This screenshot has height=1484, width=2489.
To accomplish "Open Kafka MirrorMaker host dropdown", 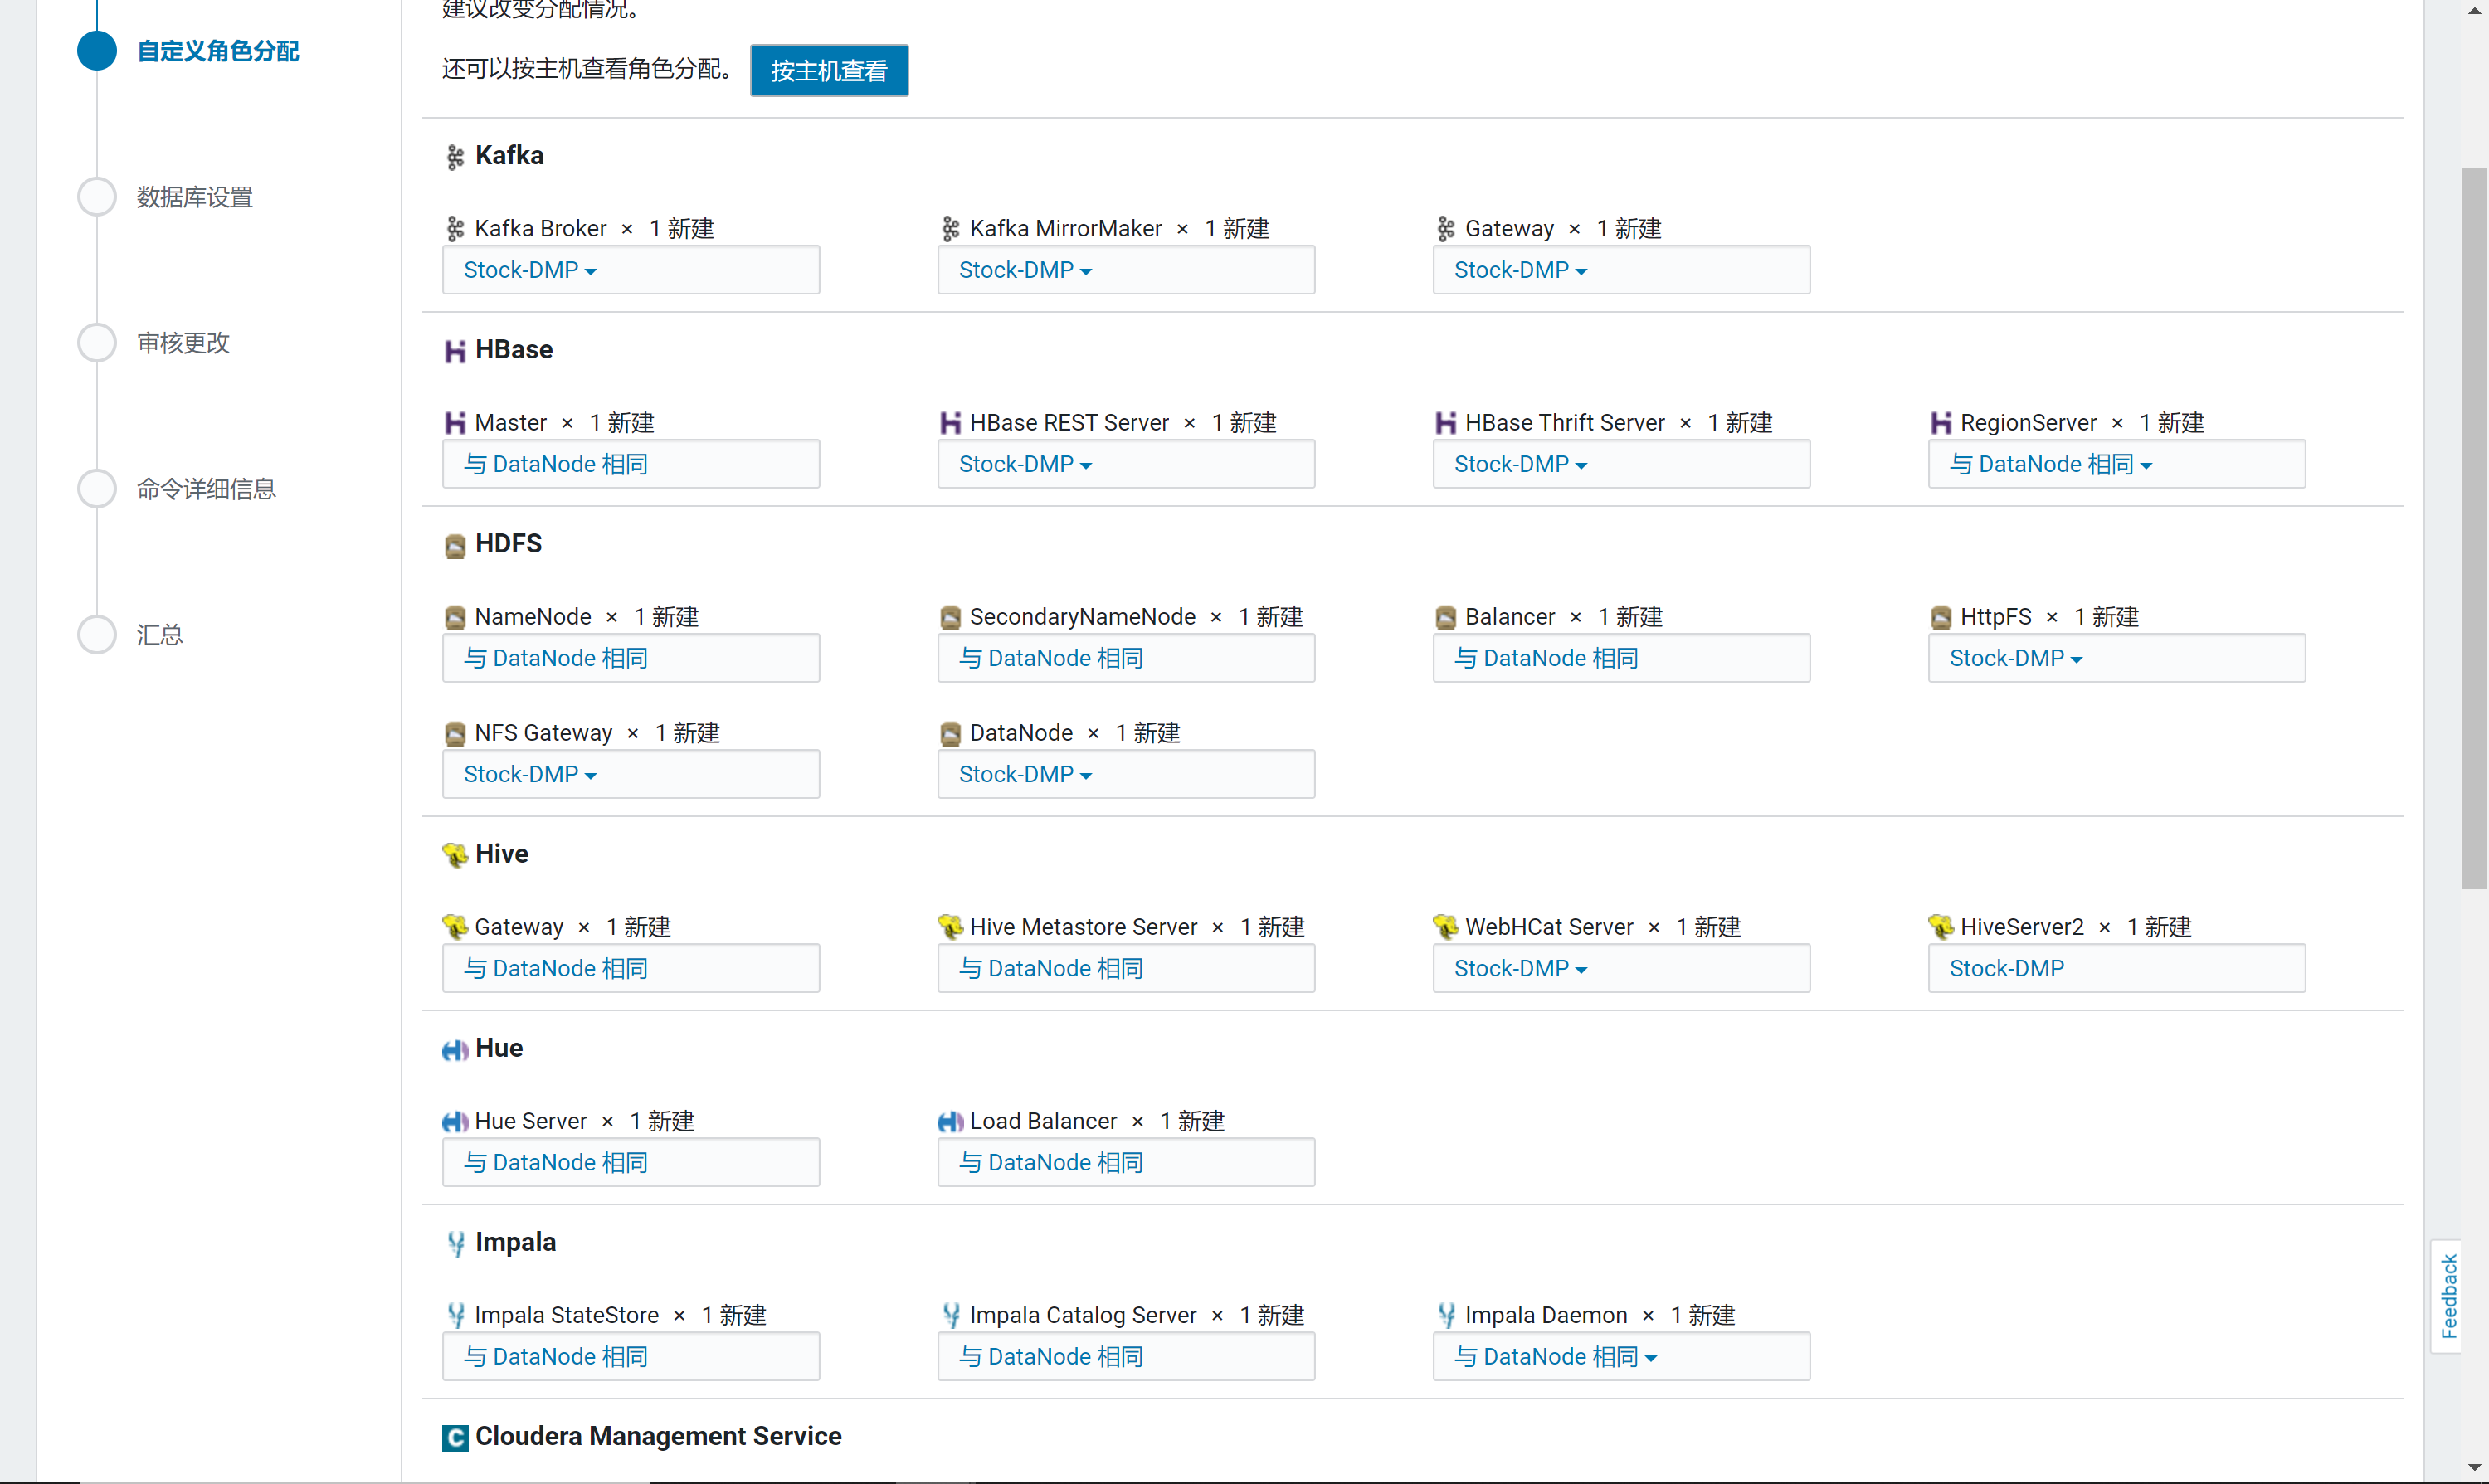I will pos(1126,270).
